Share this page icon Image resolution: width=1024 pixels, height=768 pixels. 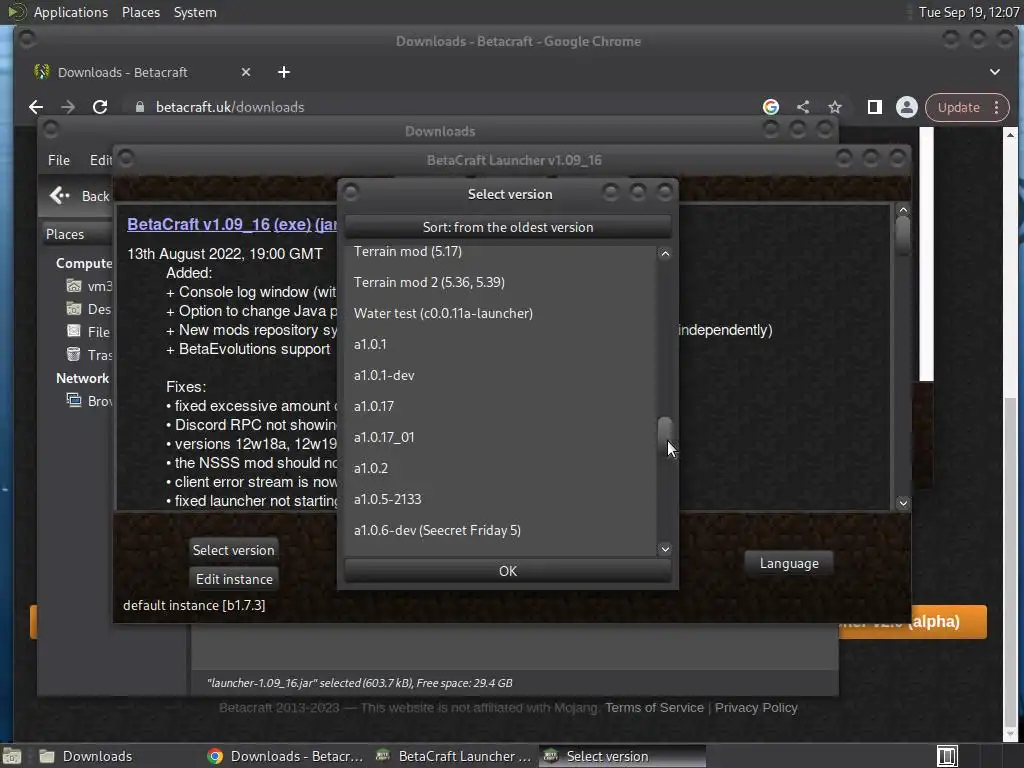pos(803,107)
